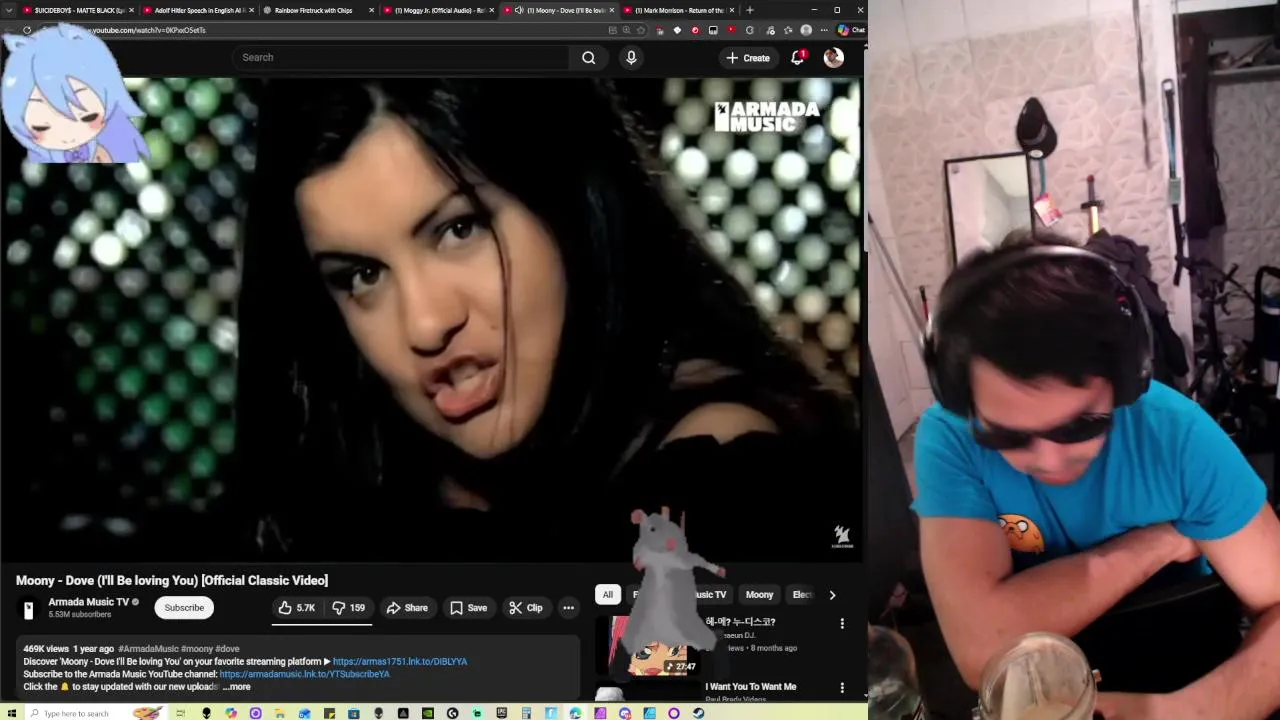Screen dimensions: 1280x720
Task: Open the Copilot Chat button
Action: point(851,30)
